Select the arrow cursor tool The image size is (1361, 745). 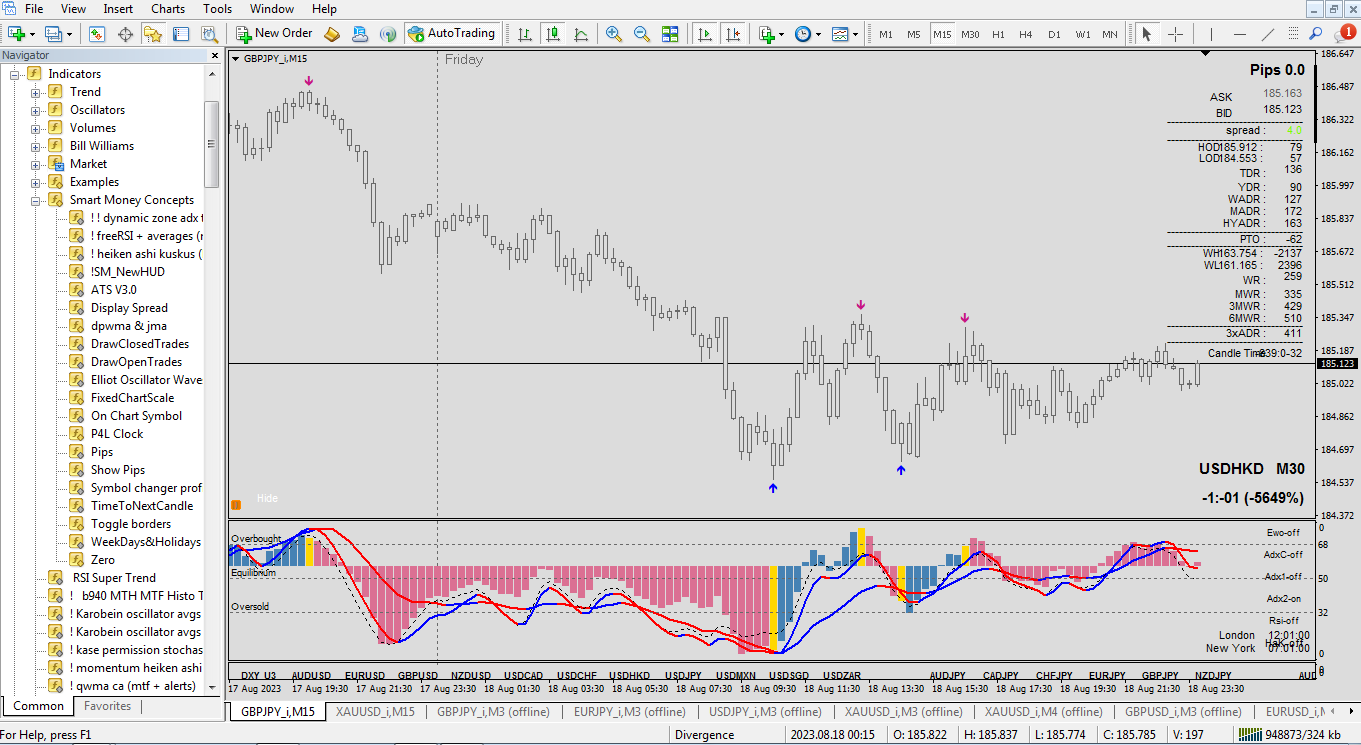coord(1147,34)
